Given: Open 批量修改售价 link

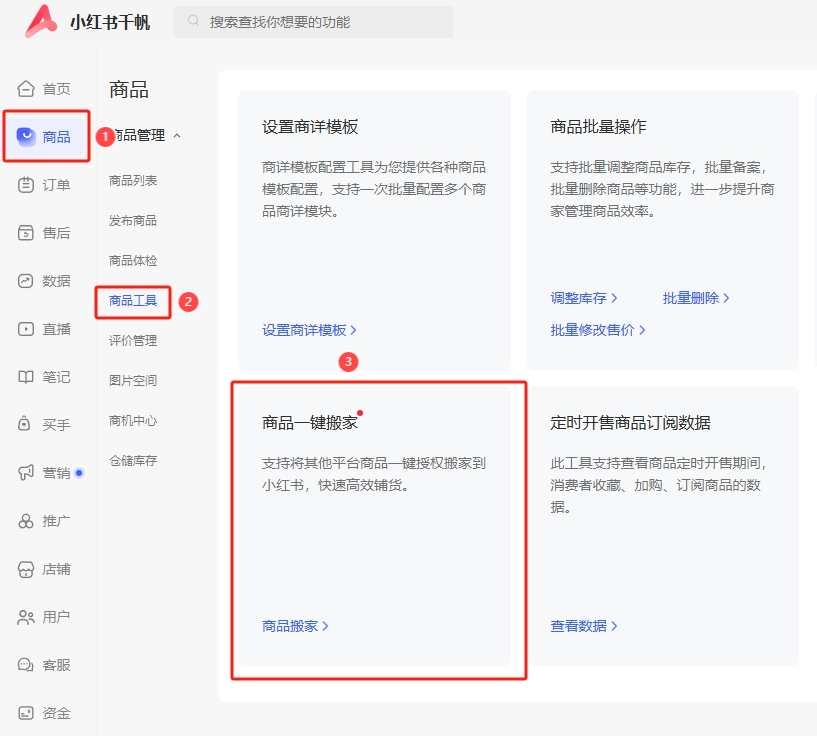Looking at the screenshot, I should [598, 330].
